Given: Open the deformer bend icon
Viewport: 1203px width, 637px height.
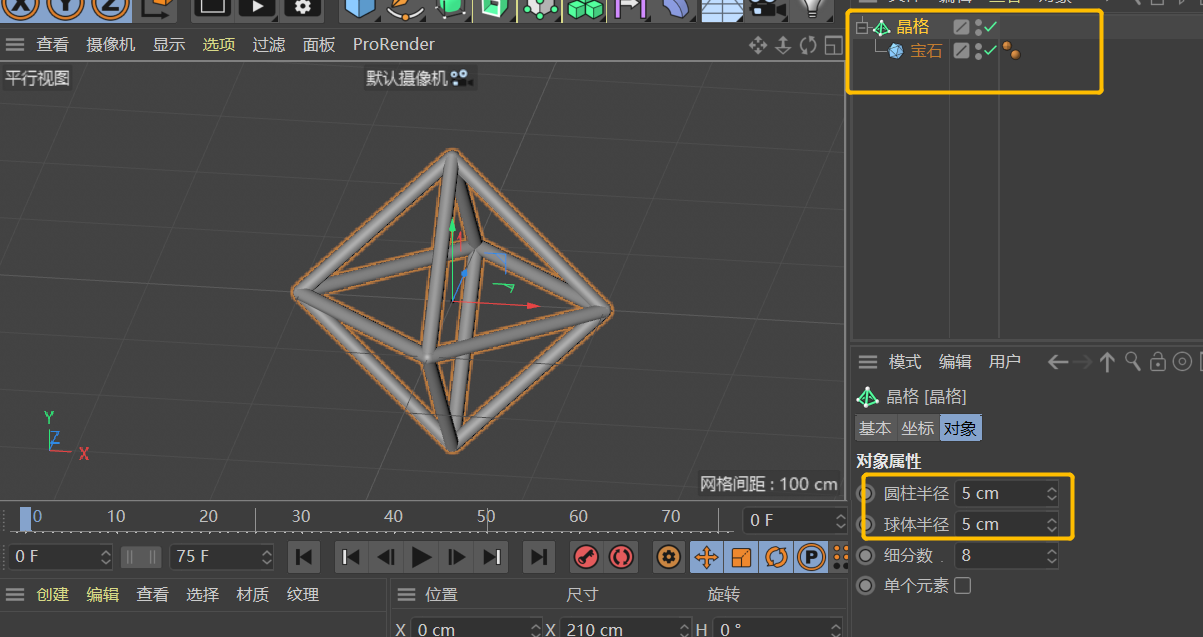Looking at the screenshot, I should 676,8.
